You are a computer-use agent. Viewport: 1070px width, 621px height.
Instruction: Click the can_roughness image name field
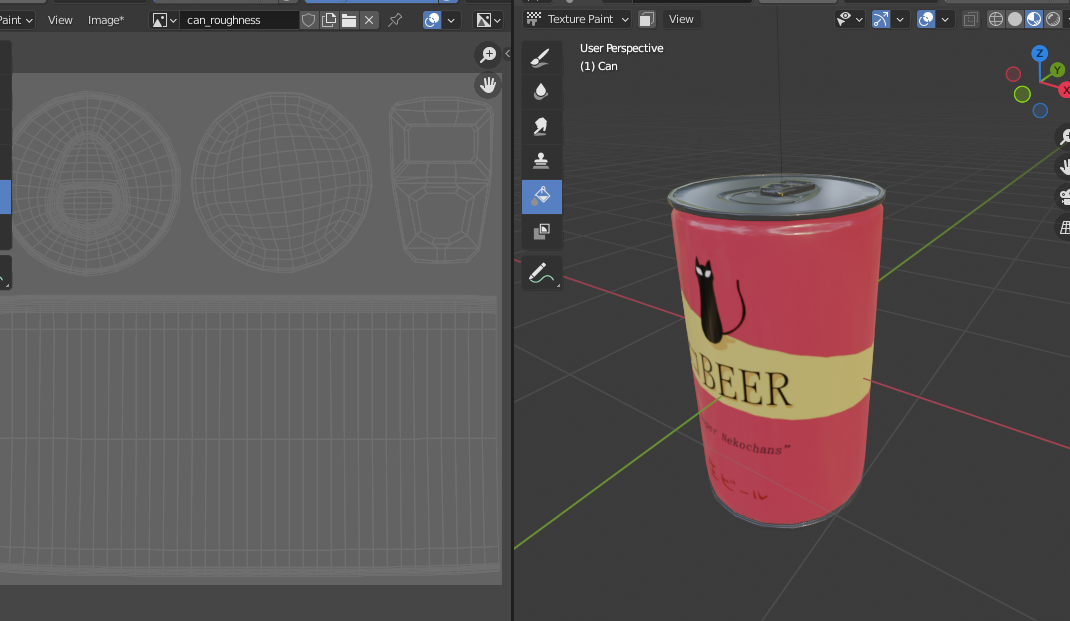(238, 20)
